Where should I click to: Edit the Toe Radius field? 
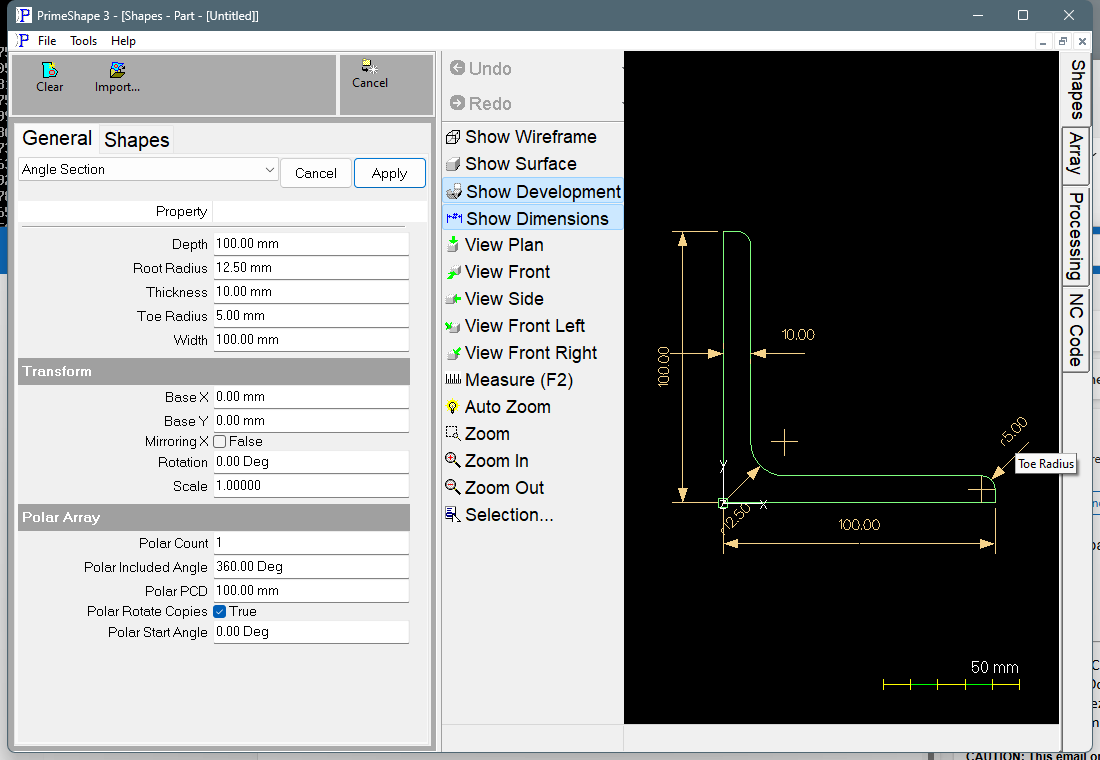[311, 315]
